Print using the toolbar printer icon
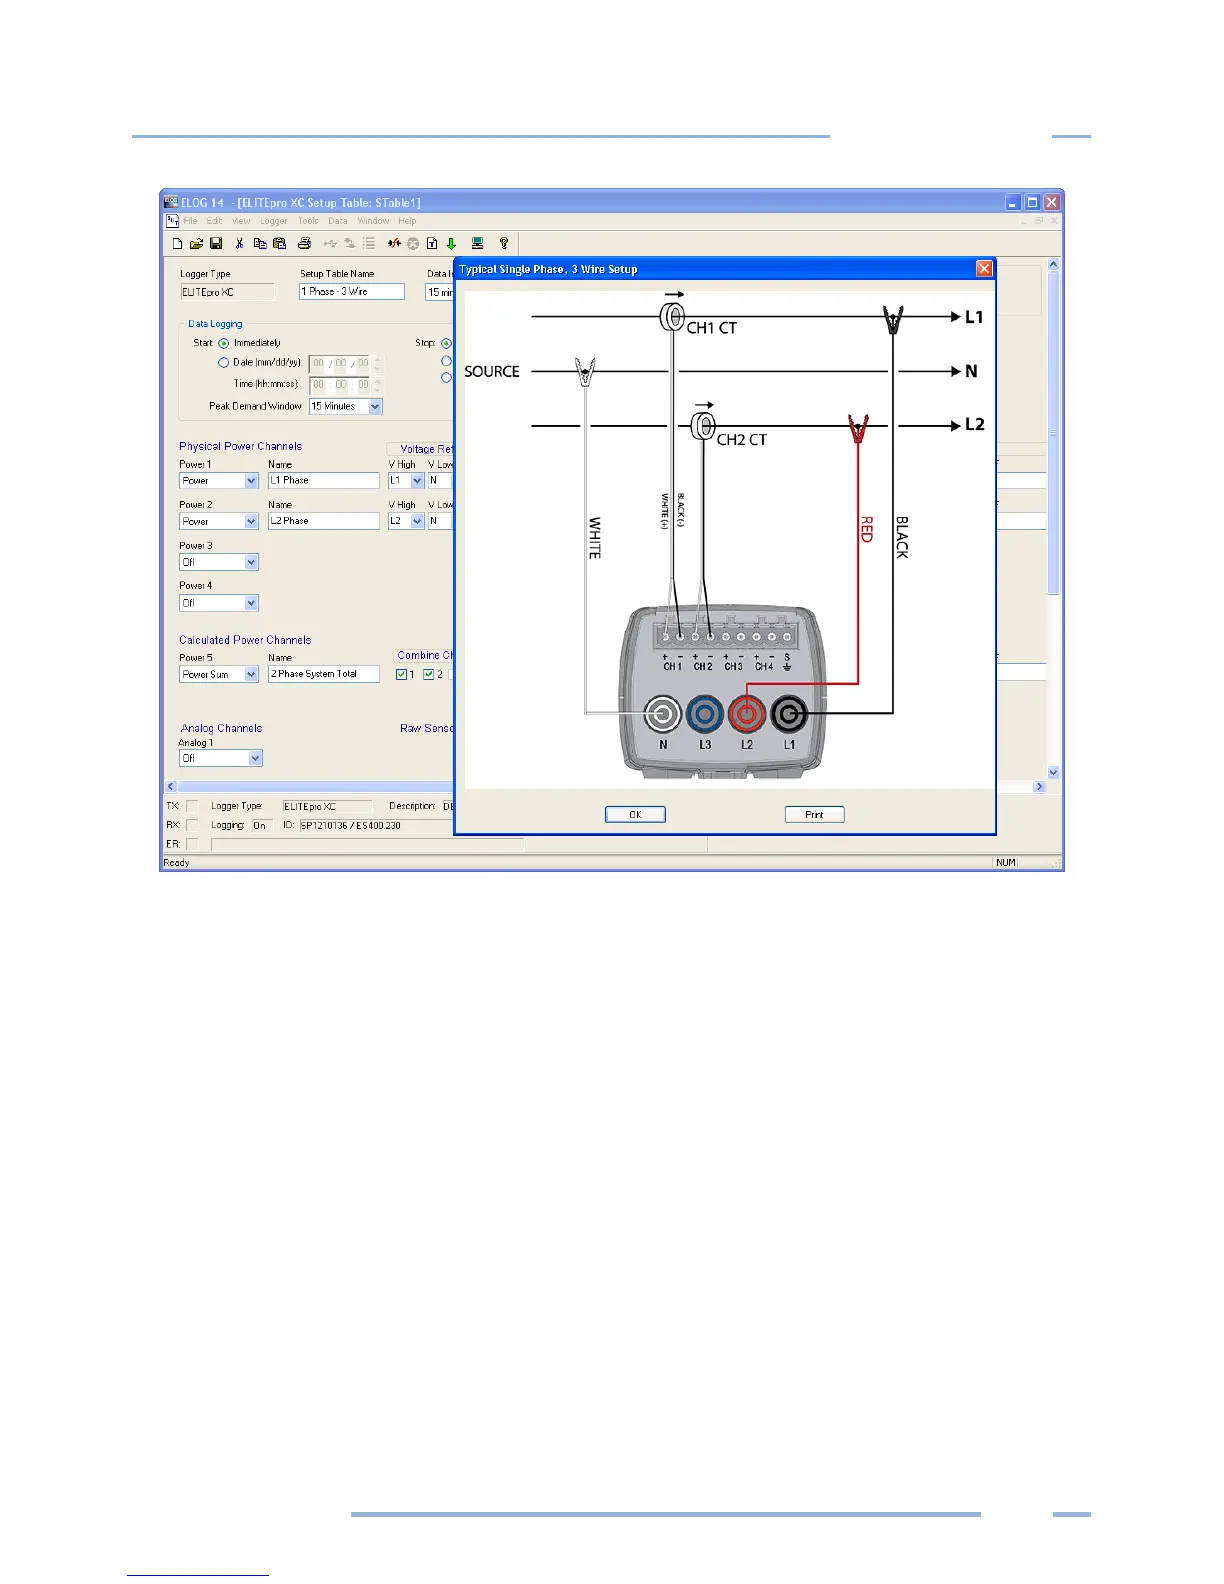 (x=304, y=243)
